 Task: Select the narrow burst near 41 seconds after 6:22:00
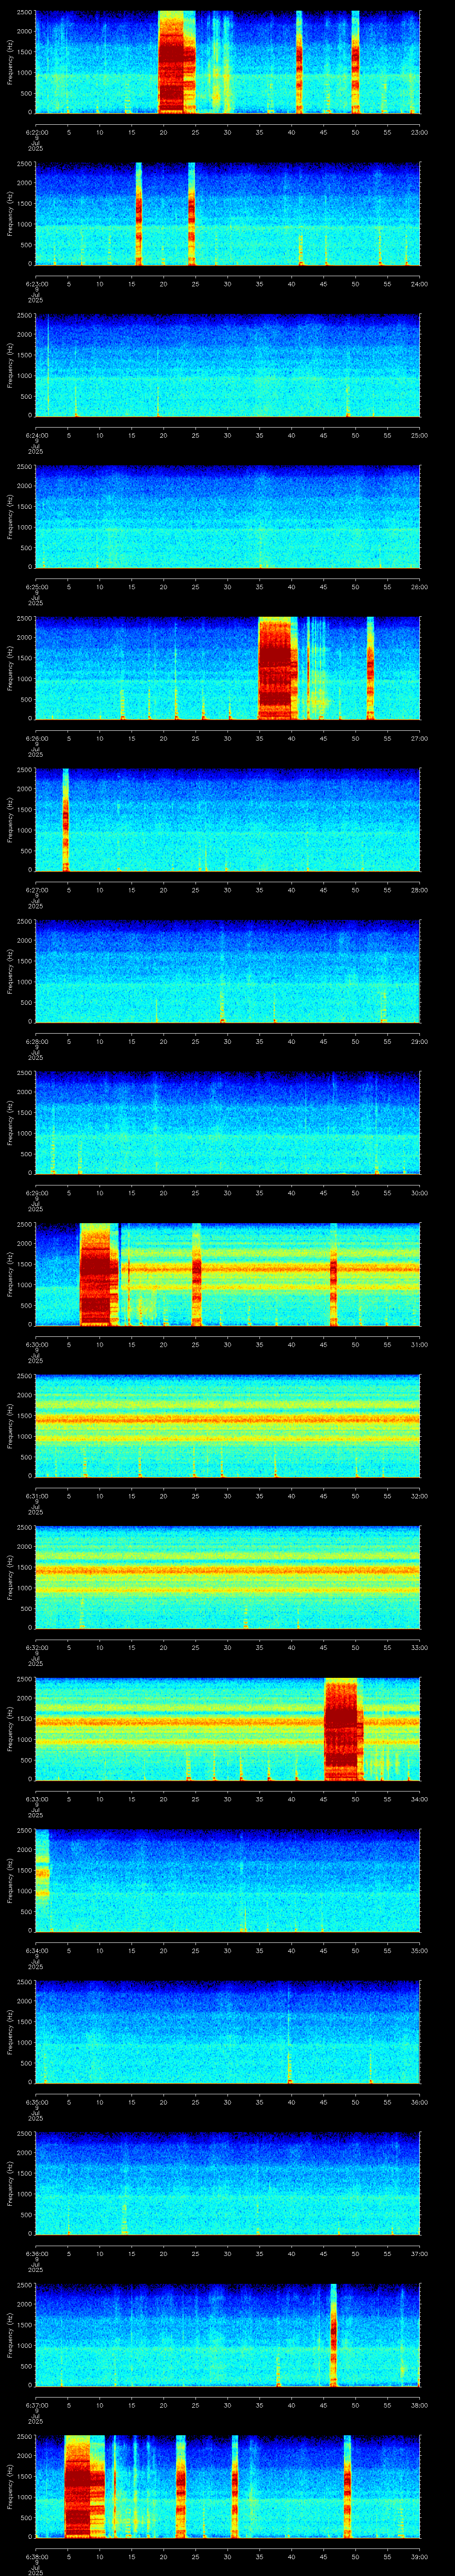[299, 62]
